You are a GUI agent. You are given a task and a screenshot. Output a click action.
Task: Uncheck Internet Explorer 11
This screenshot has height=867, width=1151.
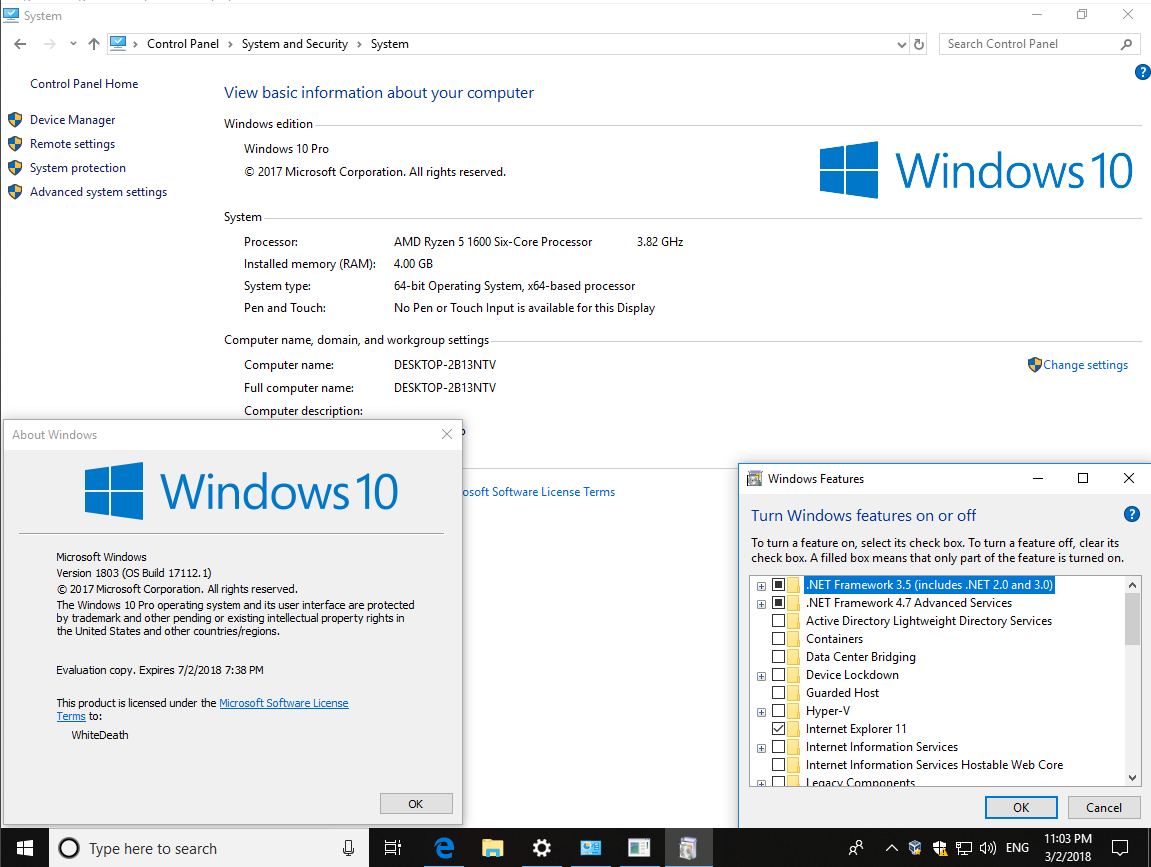point(778,729)
